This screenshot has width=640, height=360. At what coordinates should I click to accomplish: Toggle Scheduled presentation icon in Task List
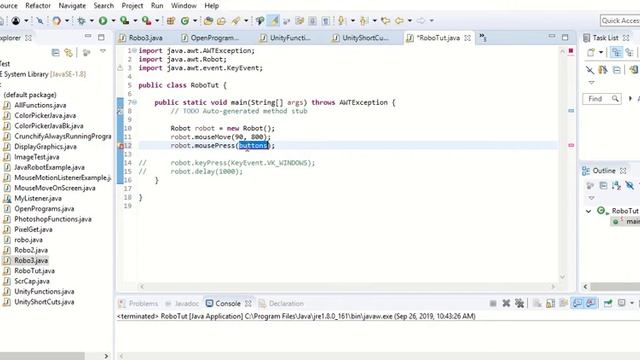coord(629,52)
